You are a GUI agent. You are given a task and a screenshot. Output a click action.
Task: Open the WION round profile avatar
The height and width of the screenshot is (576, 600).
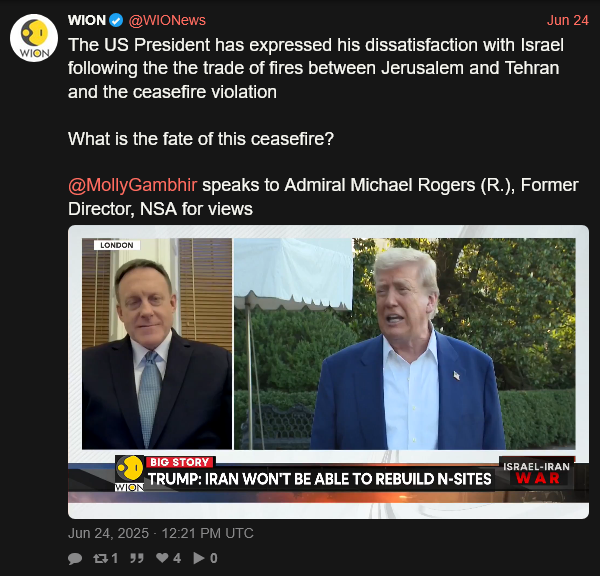[x=34, y=38]
